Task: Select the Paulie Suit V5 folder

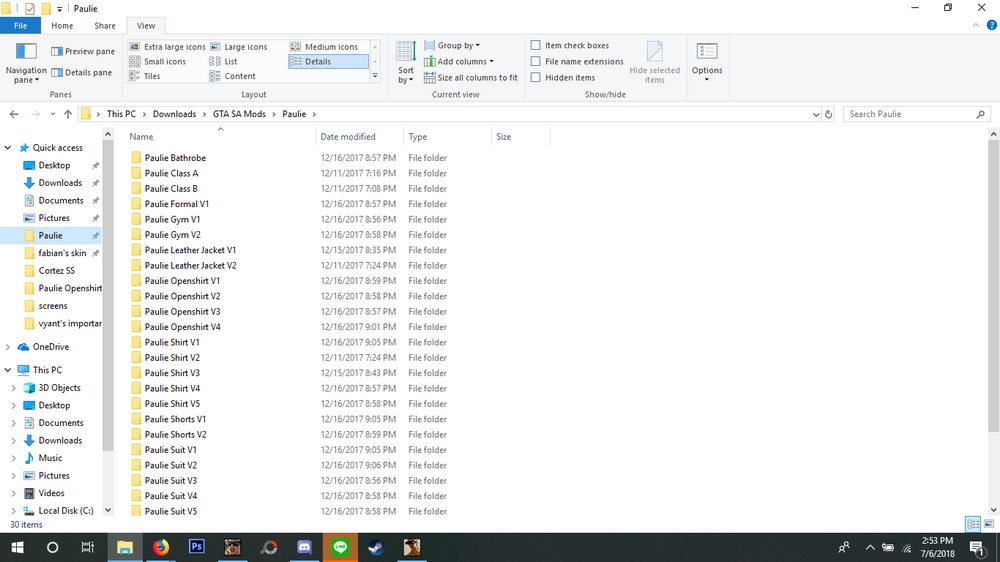Action: (170, 512)
